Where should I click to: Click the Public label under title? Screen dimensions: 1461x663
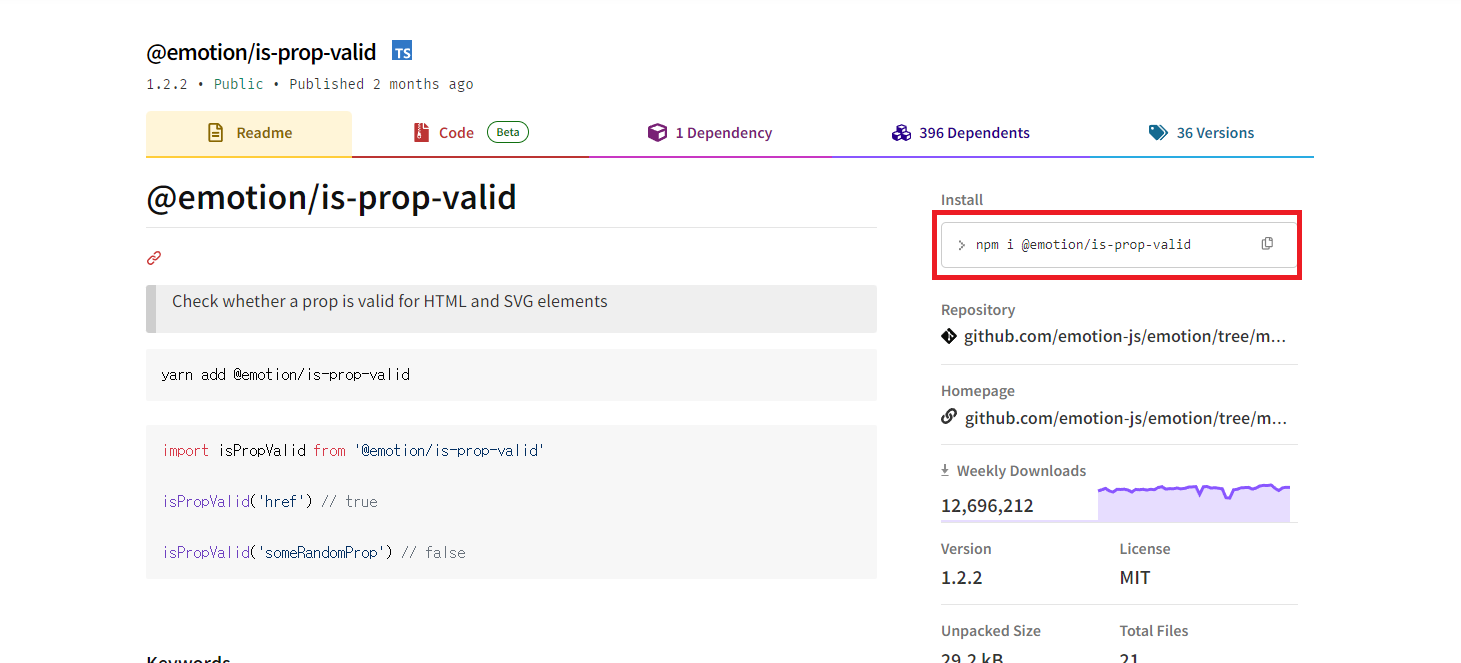(x=239, y=84)
